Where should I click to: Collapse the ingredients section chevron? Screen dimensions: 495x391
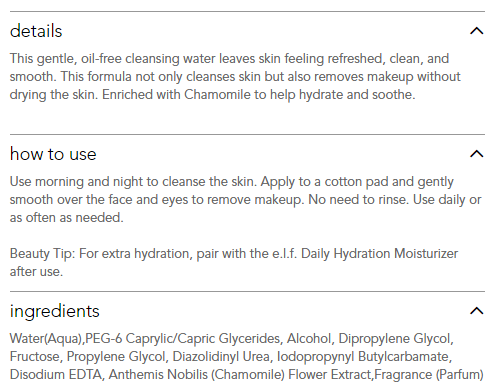[x=476, y=311]
